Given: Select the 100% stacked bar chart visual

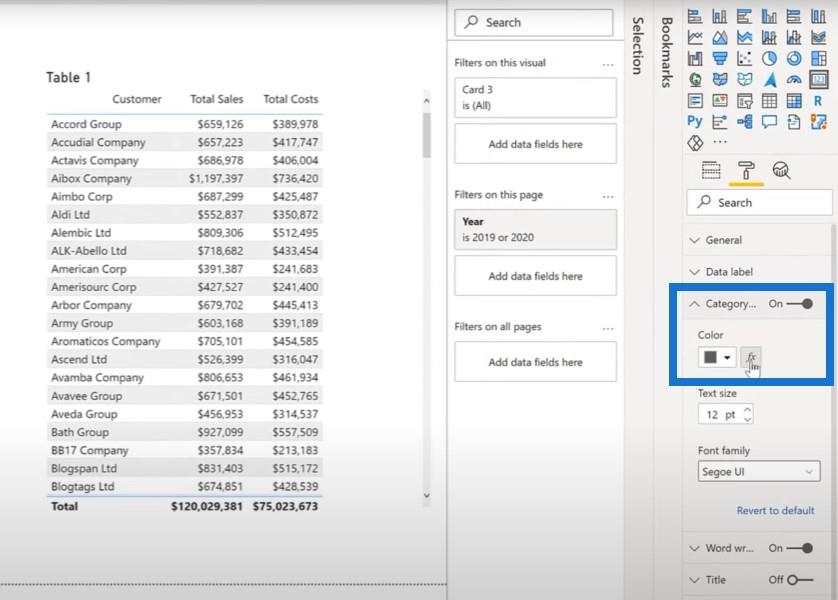Looking at the screenshot, I should point(794,17).
